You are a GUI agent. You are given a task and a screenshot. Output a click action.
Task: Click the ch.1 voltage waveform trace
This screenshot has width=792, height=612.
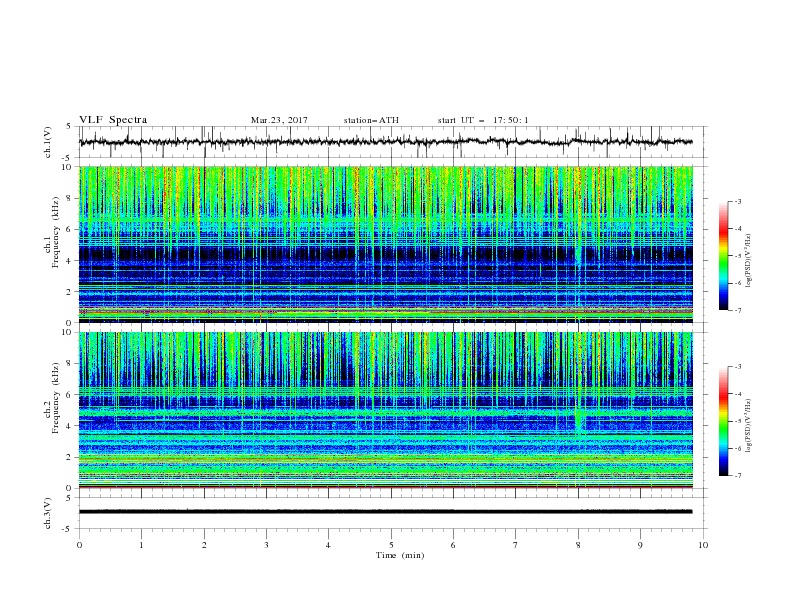(385, 142)
